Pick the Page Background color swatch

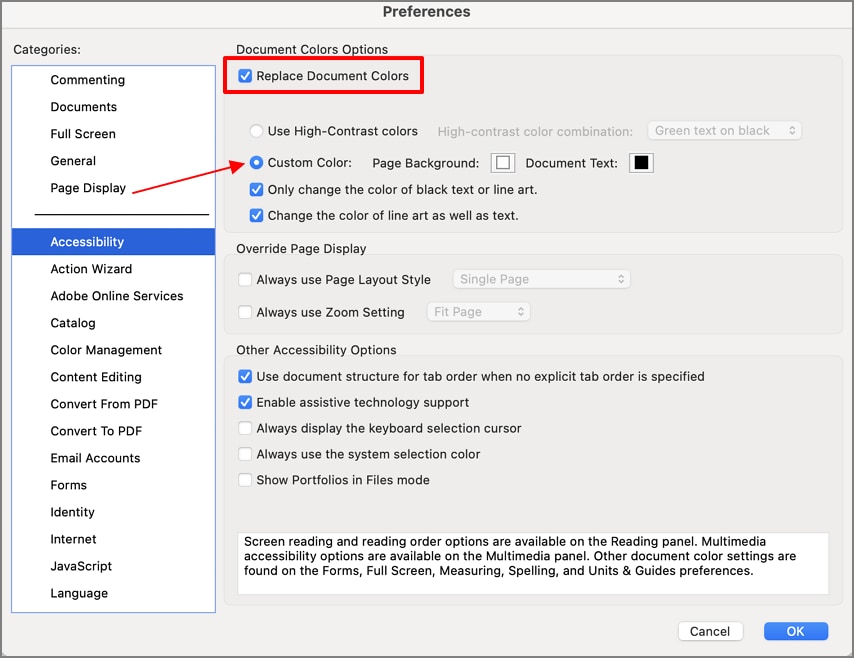coord(503,163)
